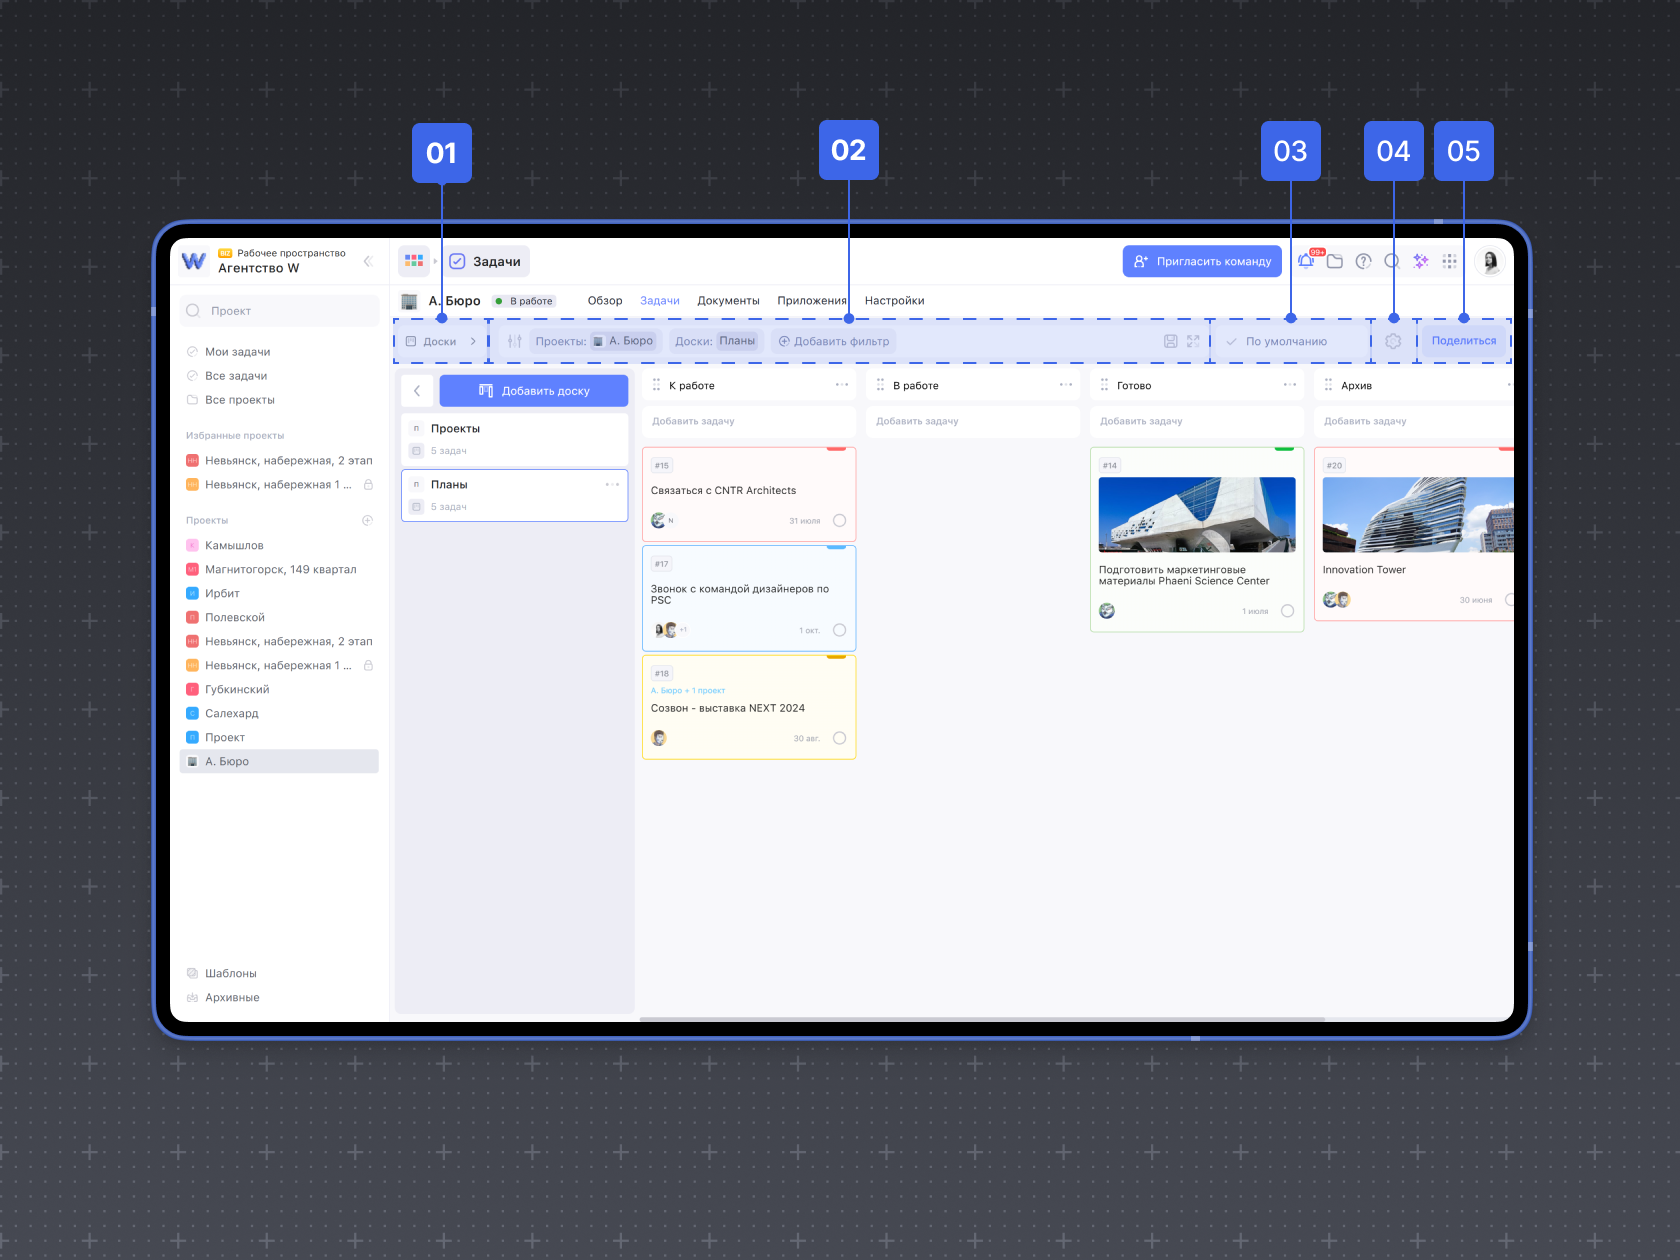This screenshot has width=1680, height=1260.
Task: Open options dots of К работе column
Action: 842,385
